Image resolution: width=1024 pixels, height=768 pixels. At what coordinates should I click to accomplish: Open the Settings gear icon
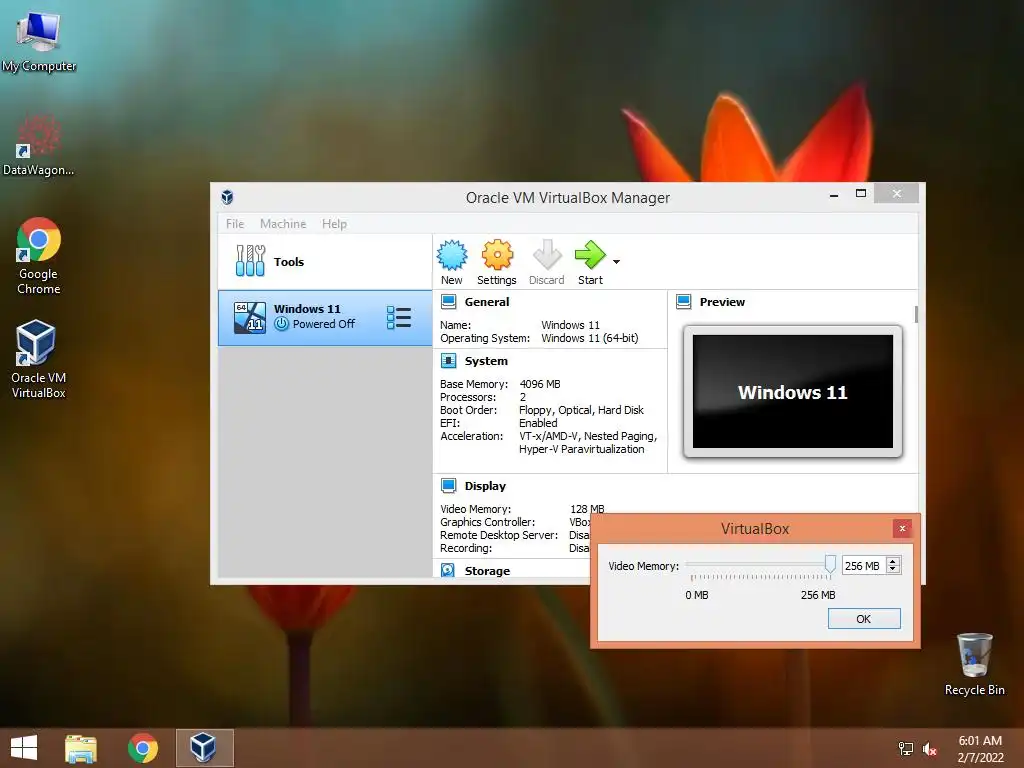(497, 255)
